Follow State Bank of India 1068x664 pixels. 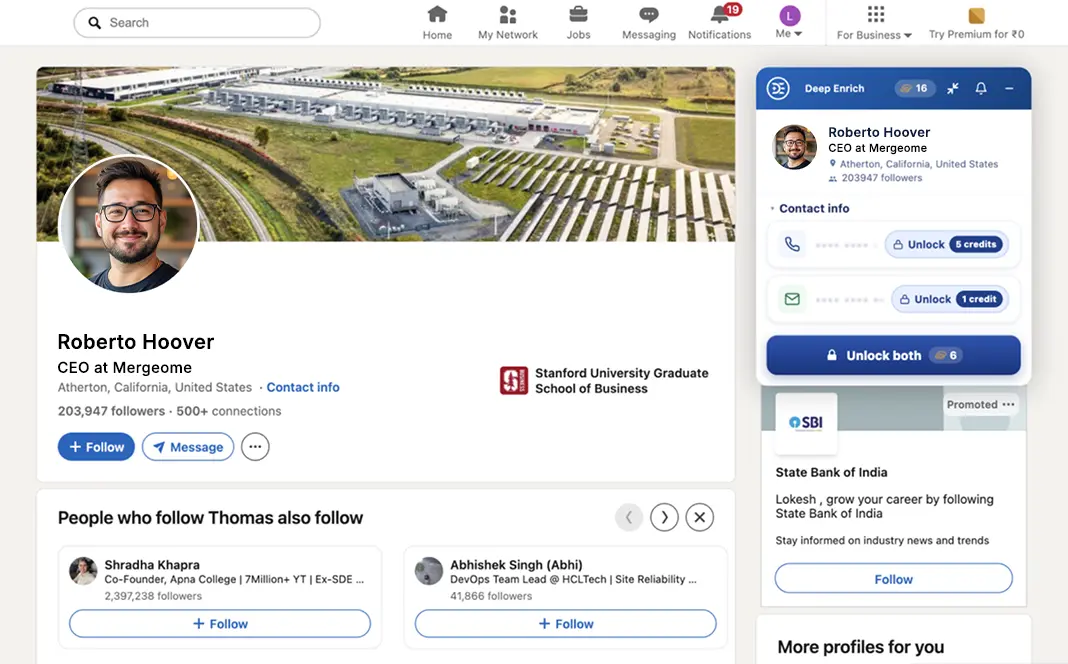(894, 578)
